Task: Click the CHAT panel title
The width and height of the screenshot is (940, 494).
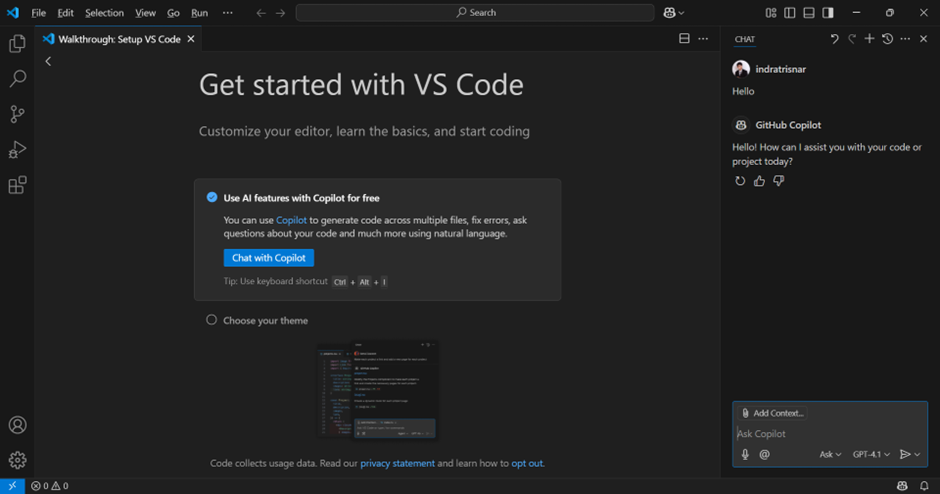Action: [745, 39]
